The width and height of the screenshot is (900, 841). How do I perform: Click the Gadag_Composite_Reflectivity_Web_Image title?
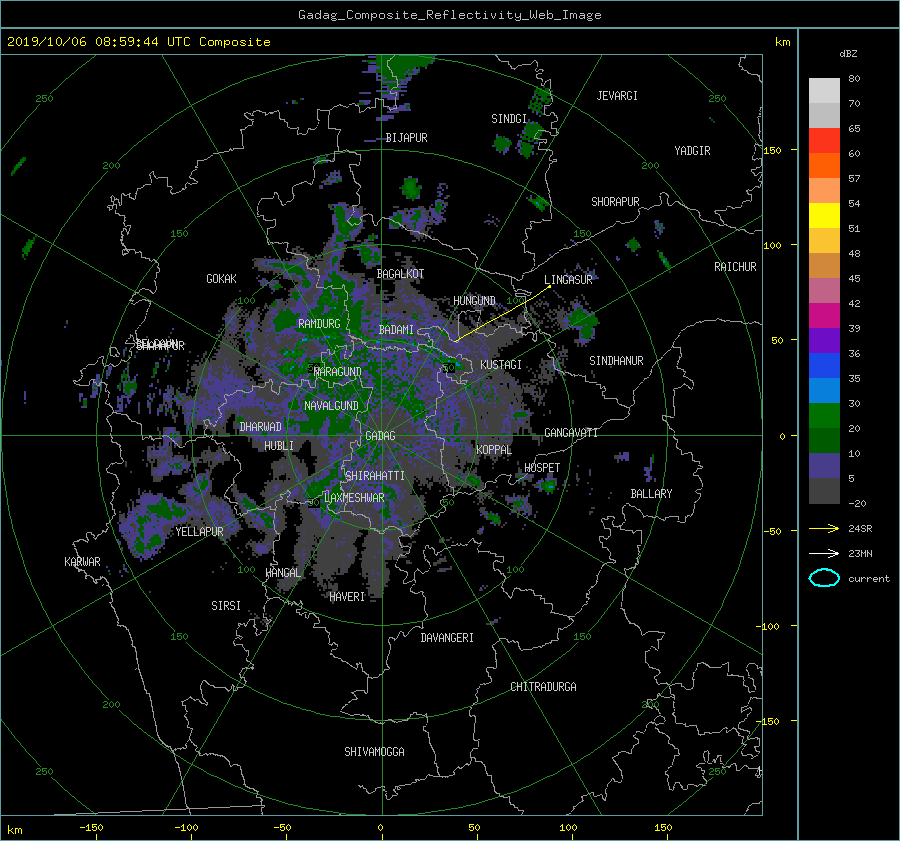coord(449,15)
